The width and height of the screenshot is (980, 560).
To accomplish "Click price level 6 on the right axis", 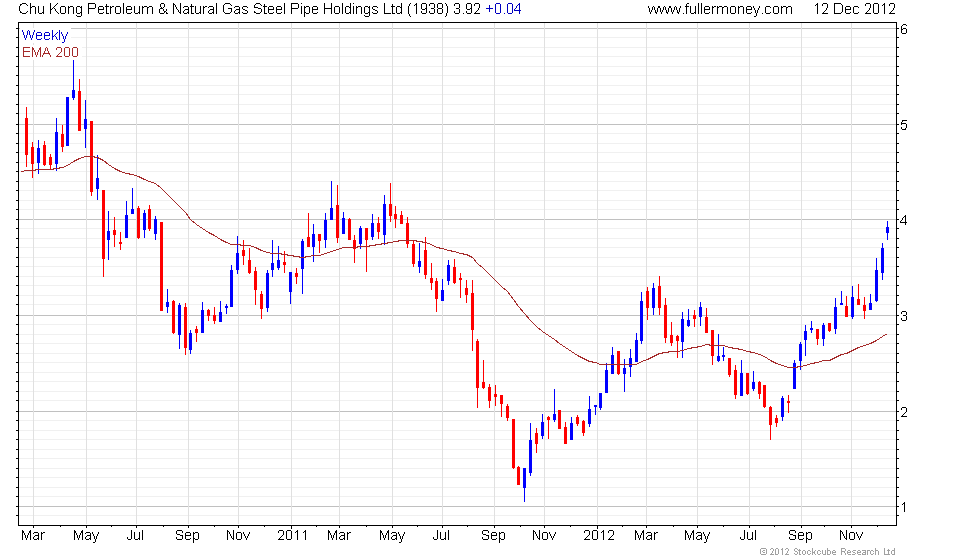I will click(x=903, y=29).
